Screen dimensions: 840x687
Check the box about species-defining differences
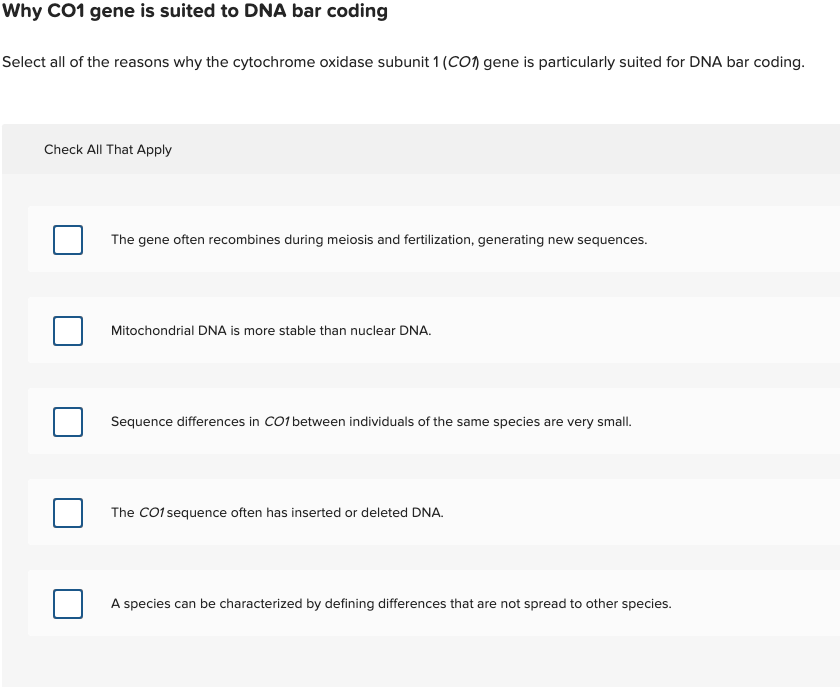(x=67, y=603)
